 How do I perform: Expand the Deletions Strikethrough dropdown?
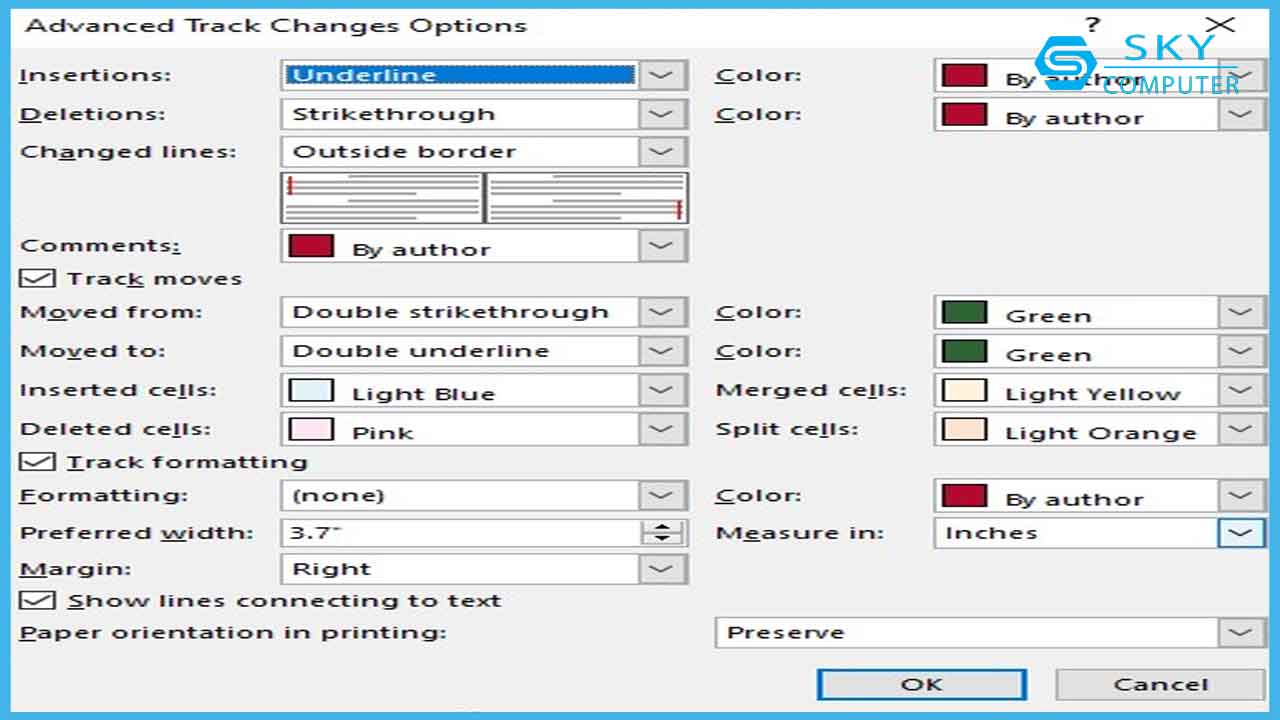pyautogui.click(x=661, y=114)
